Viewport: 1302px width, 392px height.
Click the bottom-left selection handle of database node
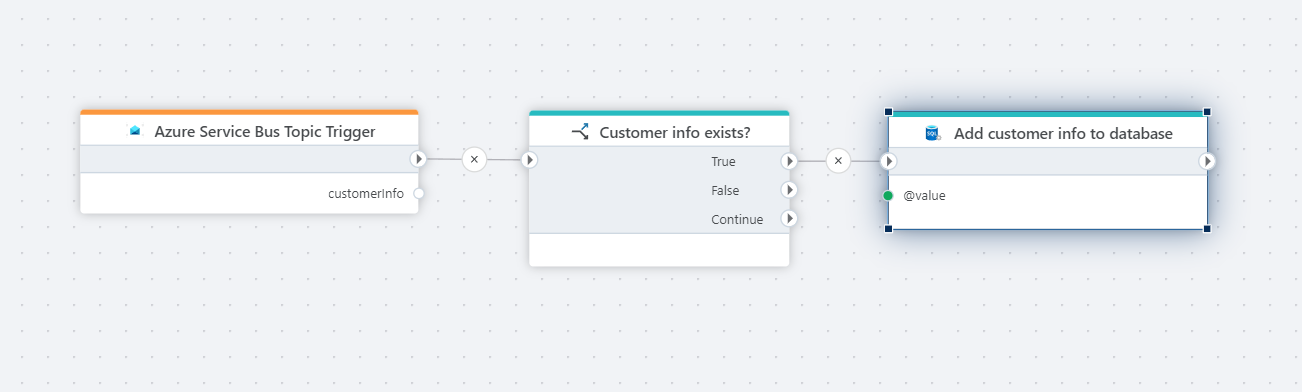888,229
